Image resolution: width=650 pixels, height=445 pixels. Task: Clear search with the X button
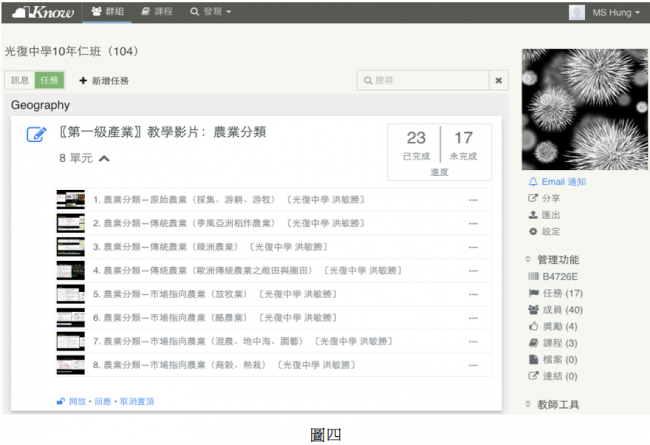[498, 80]
